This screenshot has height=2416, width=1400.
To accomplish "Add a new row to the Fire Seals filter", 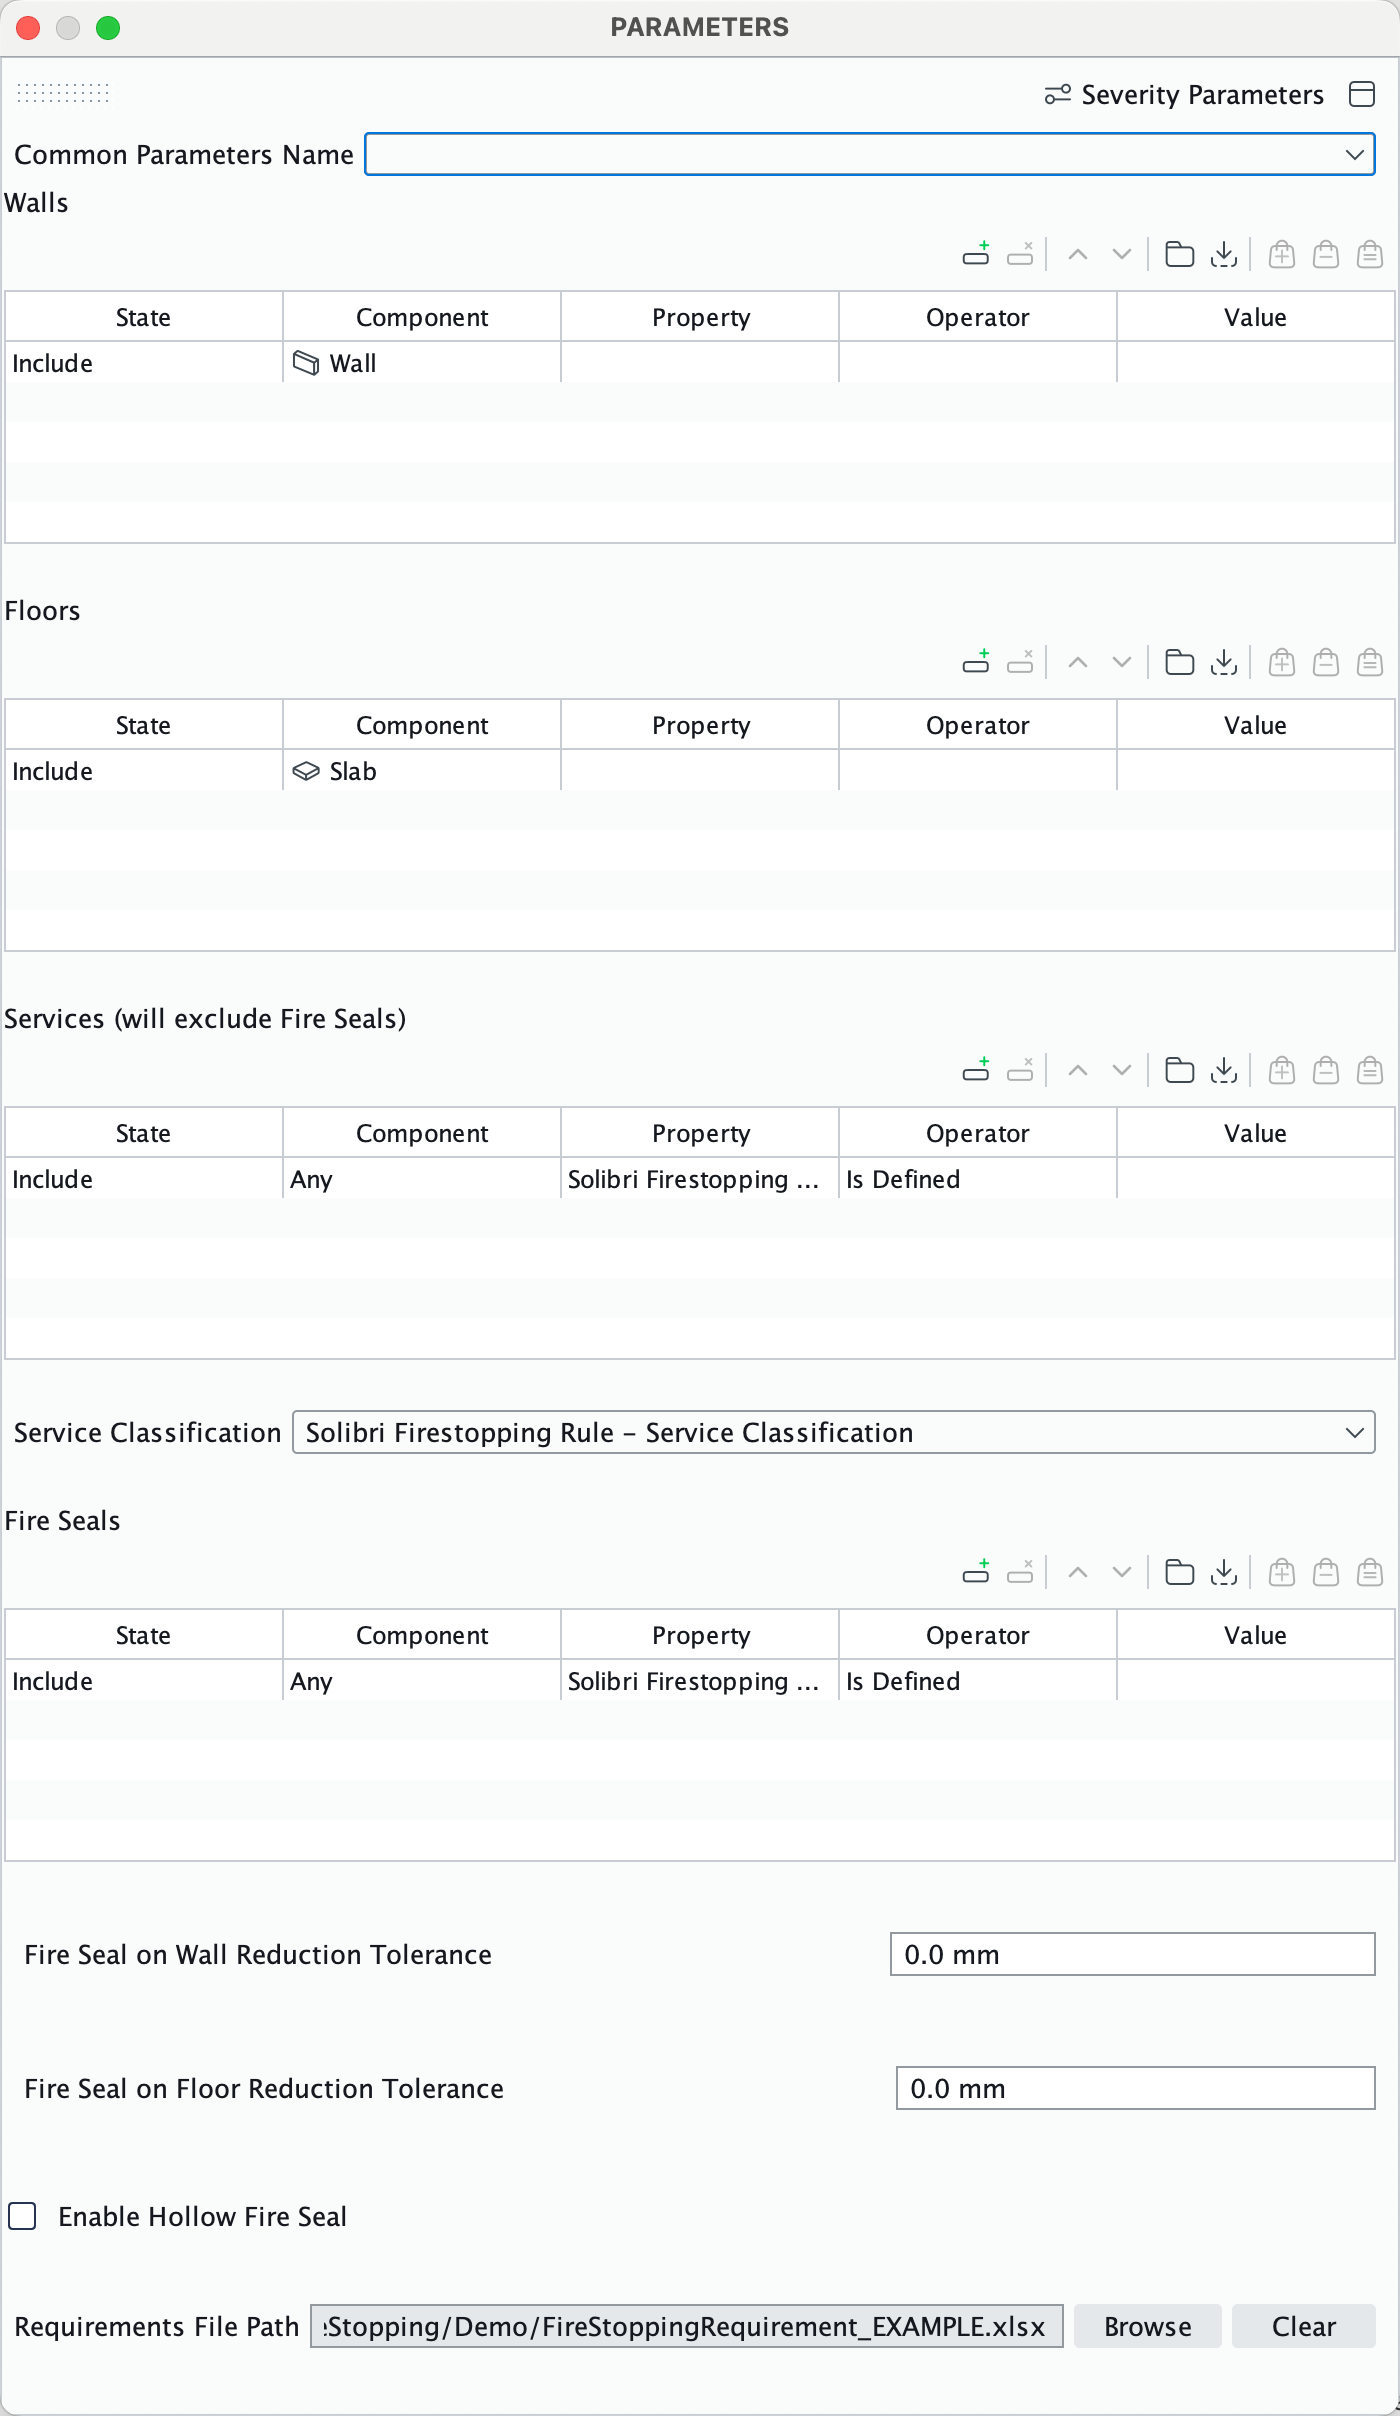I will tap(976, 1572).
